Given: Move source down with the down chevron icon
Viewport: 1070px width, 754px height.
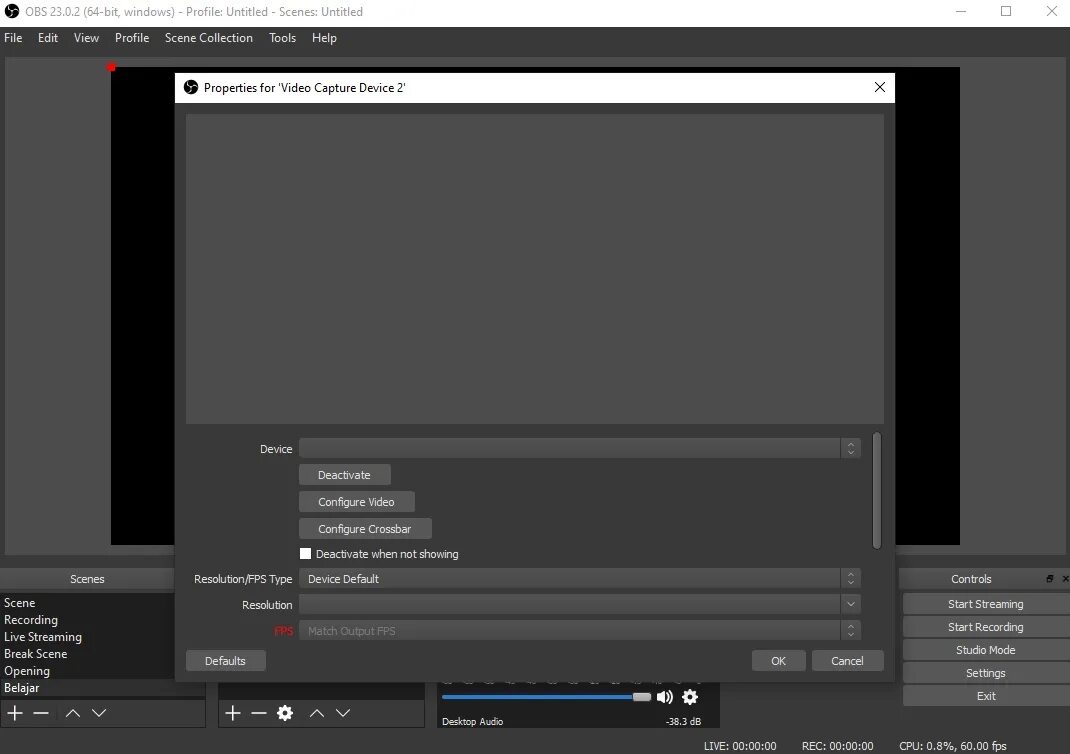Looking at the screenshot, I should point(343,712).
